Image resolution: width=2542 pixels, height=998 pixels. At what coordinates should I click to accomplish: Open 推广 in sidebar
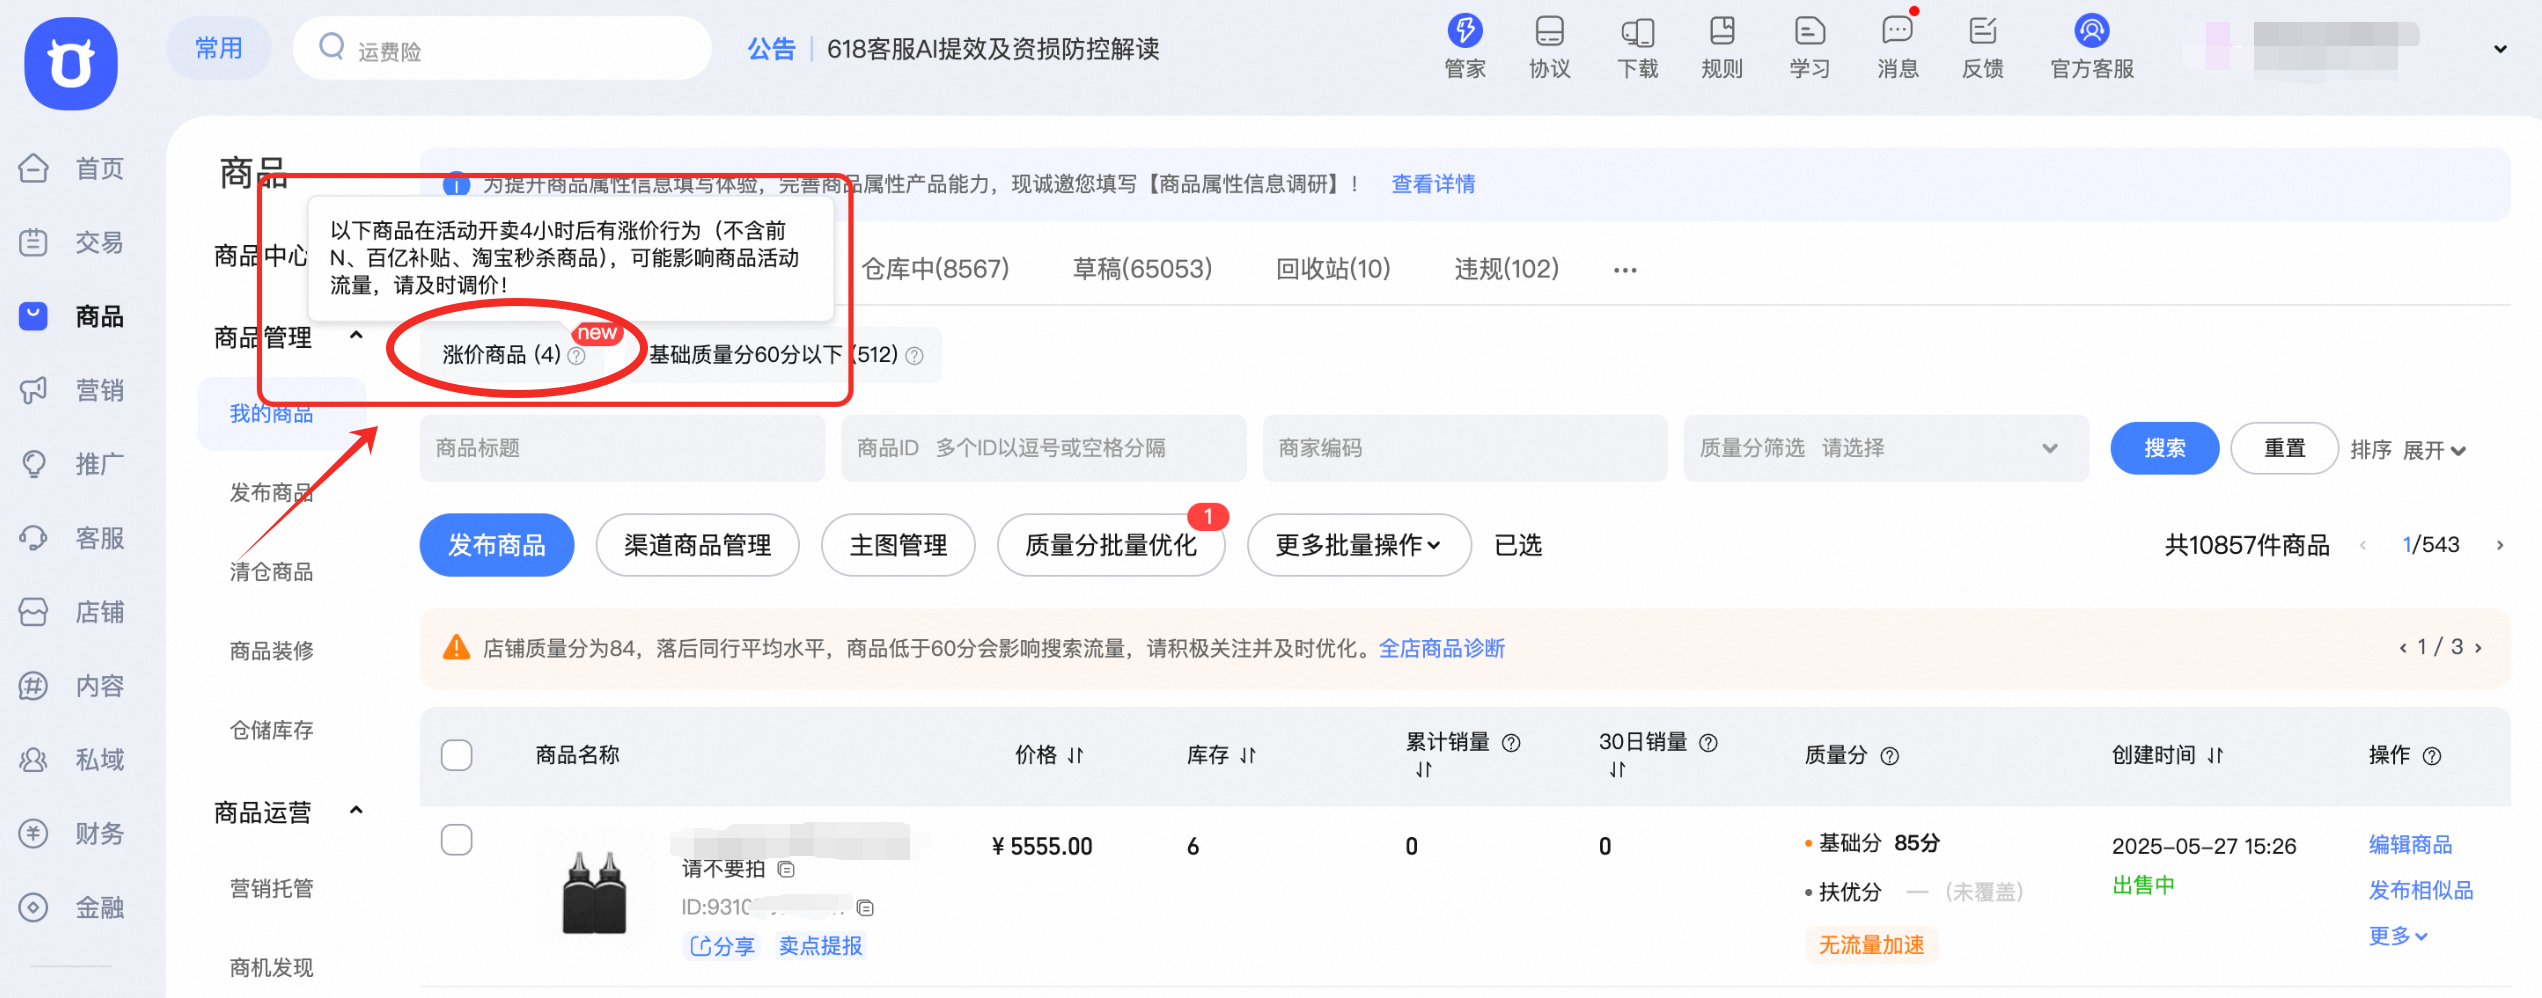point(72,464)
